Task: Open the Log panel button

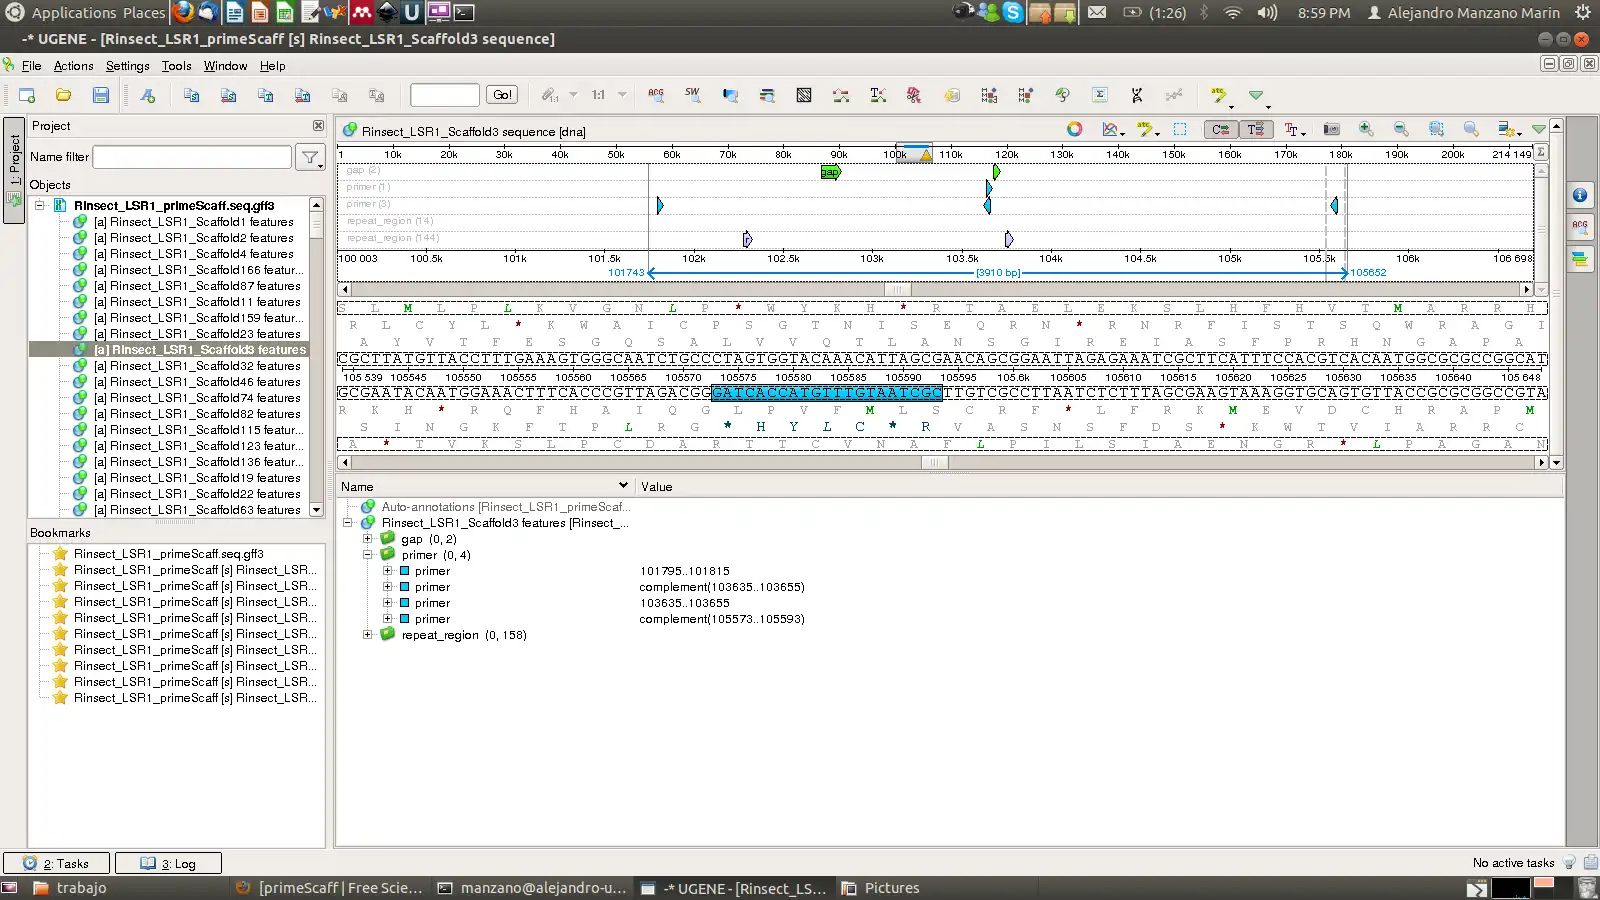Action: [168, 863]
